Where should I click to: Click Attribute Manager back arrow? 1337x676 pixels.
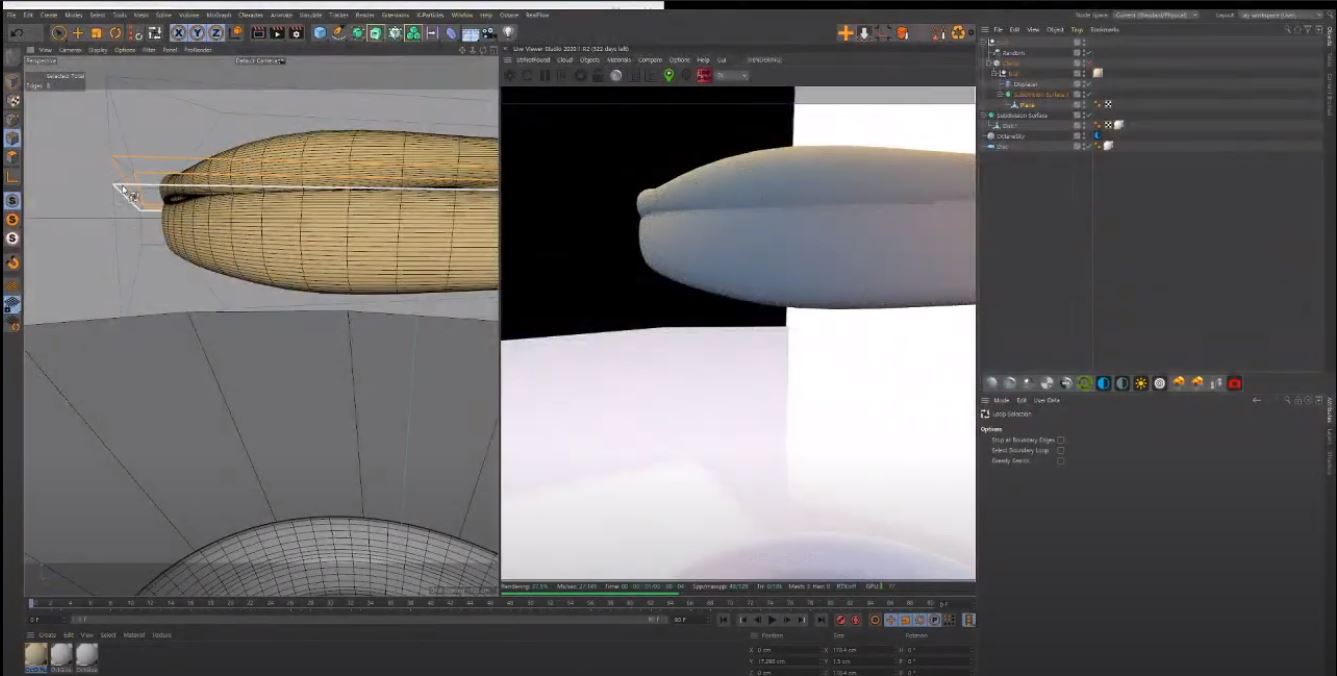coord(1256,400)
